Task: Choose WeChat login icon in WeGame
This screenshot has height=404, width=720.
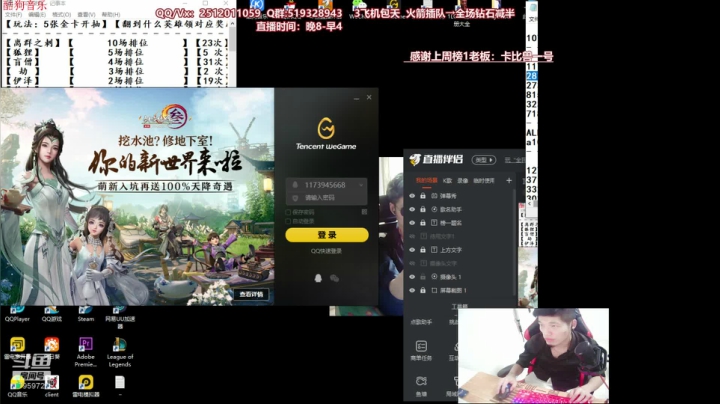Action: pyautogui.click(x=335, y=278)
